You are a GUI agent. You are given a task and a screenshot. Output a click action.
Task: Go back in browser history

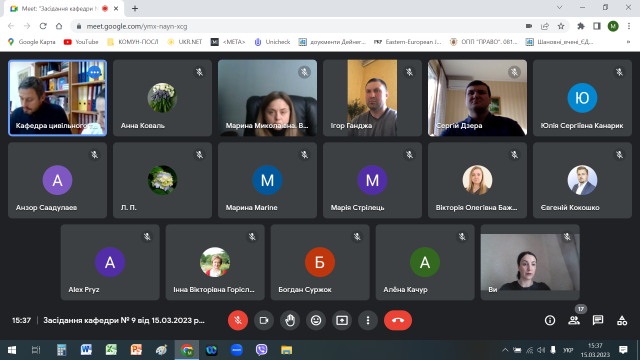[x=11, y=26]
